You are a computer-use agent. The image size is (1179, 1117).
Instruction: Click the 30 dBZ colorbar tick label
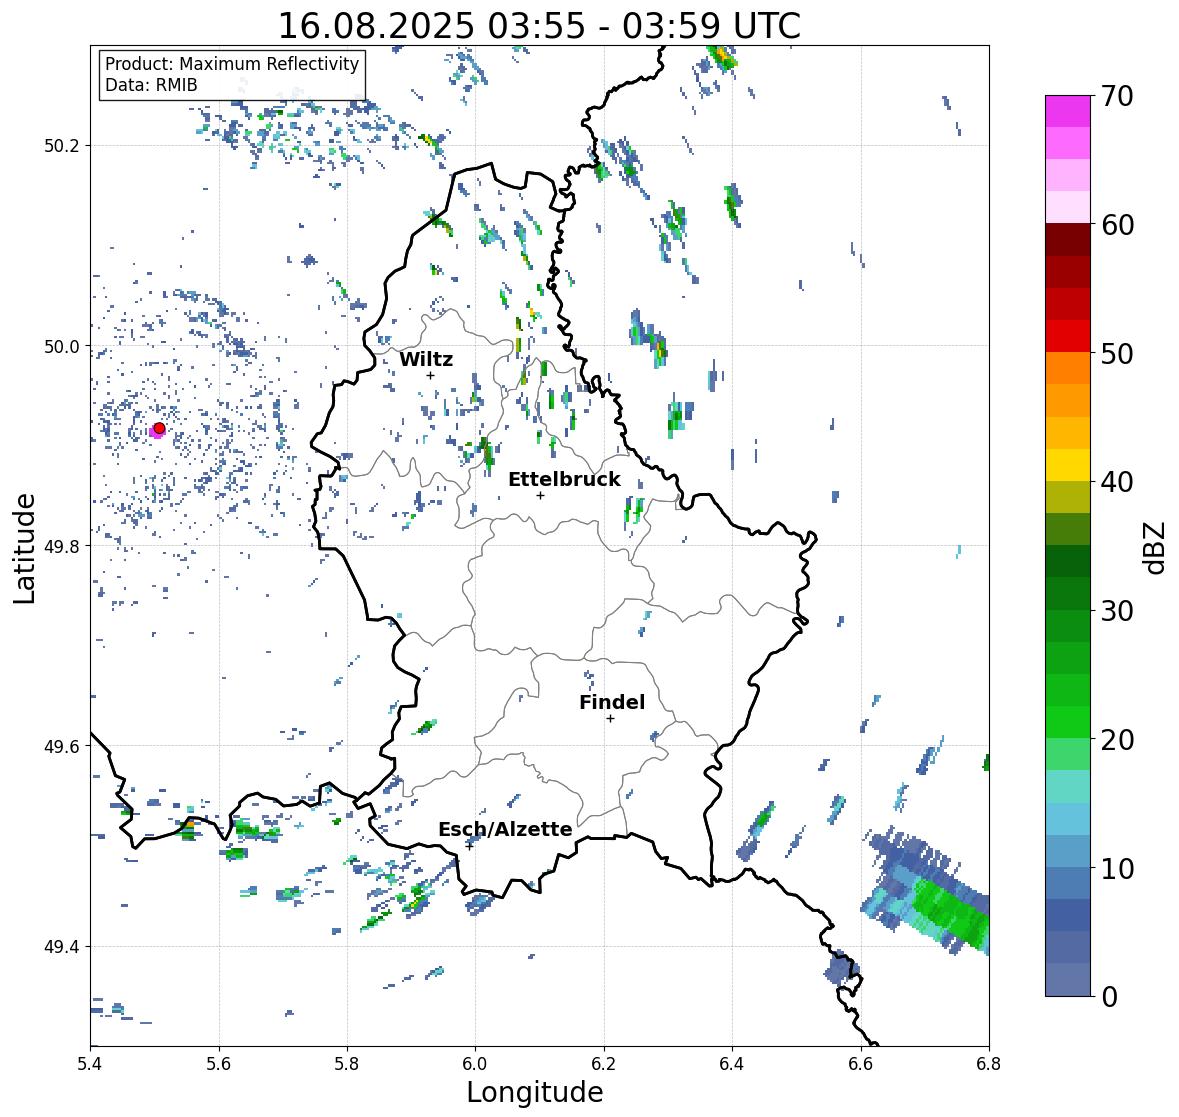click(1117, 610)
